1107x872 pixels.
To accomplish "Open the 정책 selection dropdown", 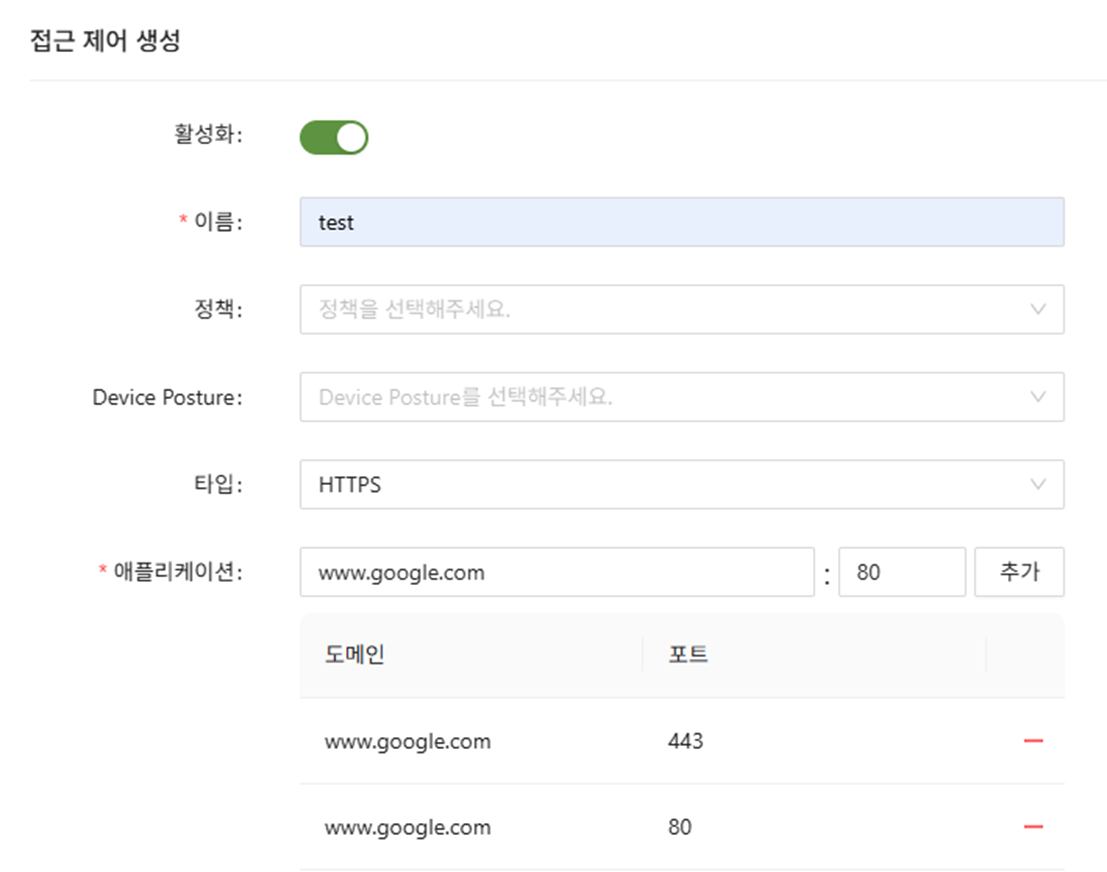I will [x=681, y=310].
